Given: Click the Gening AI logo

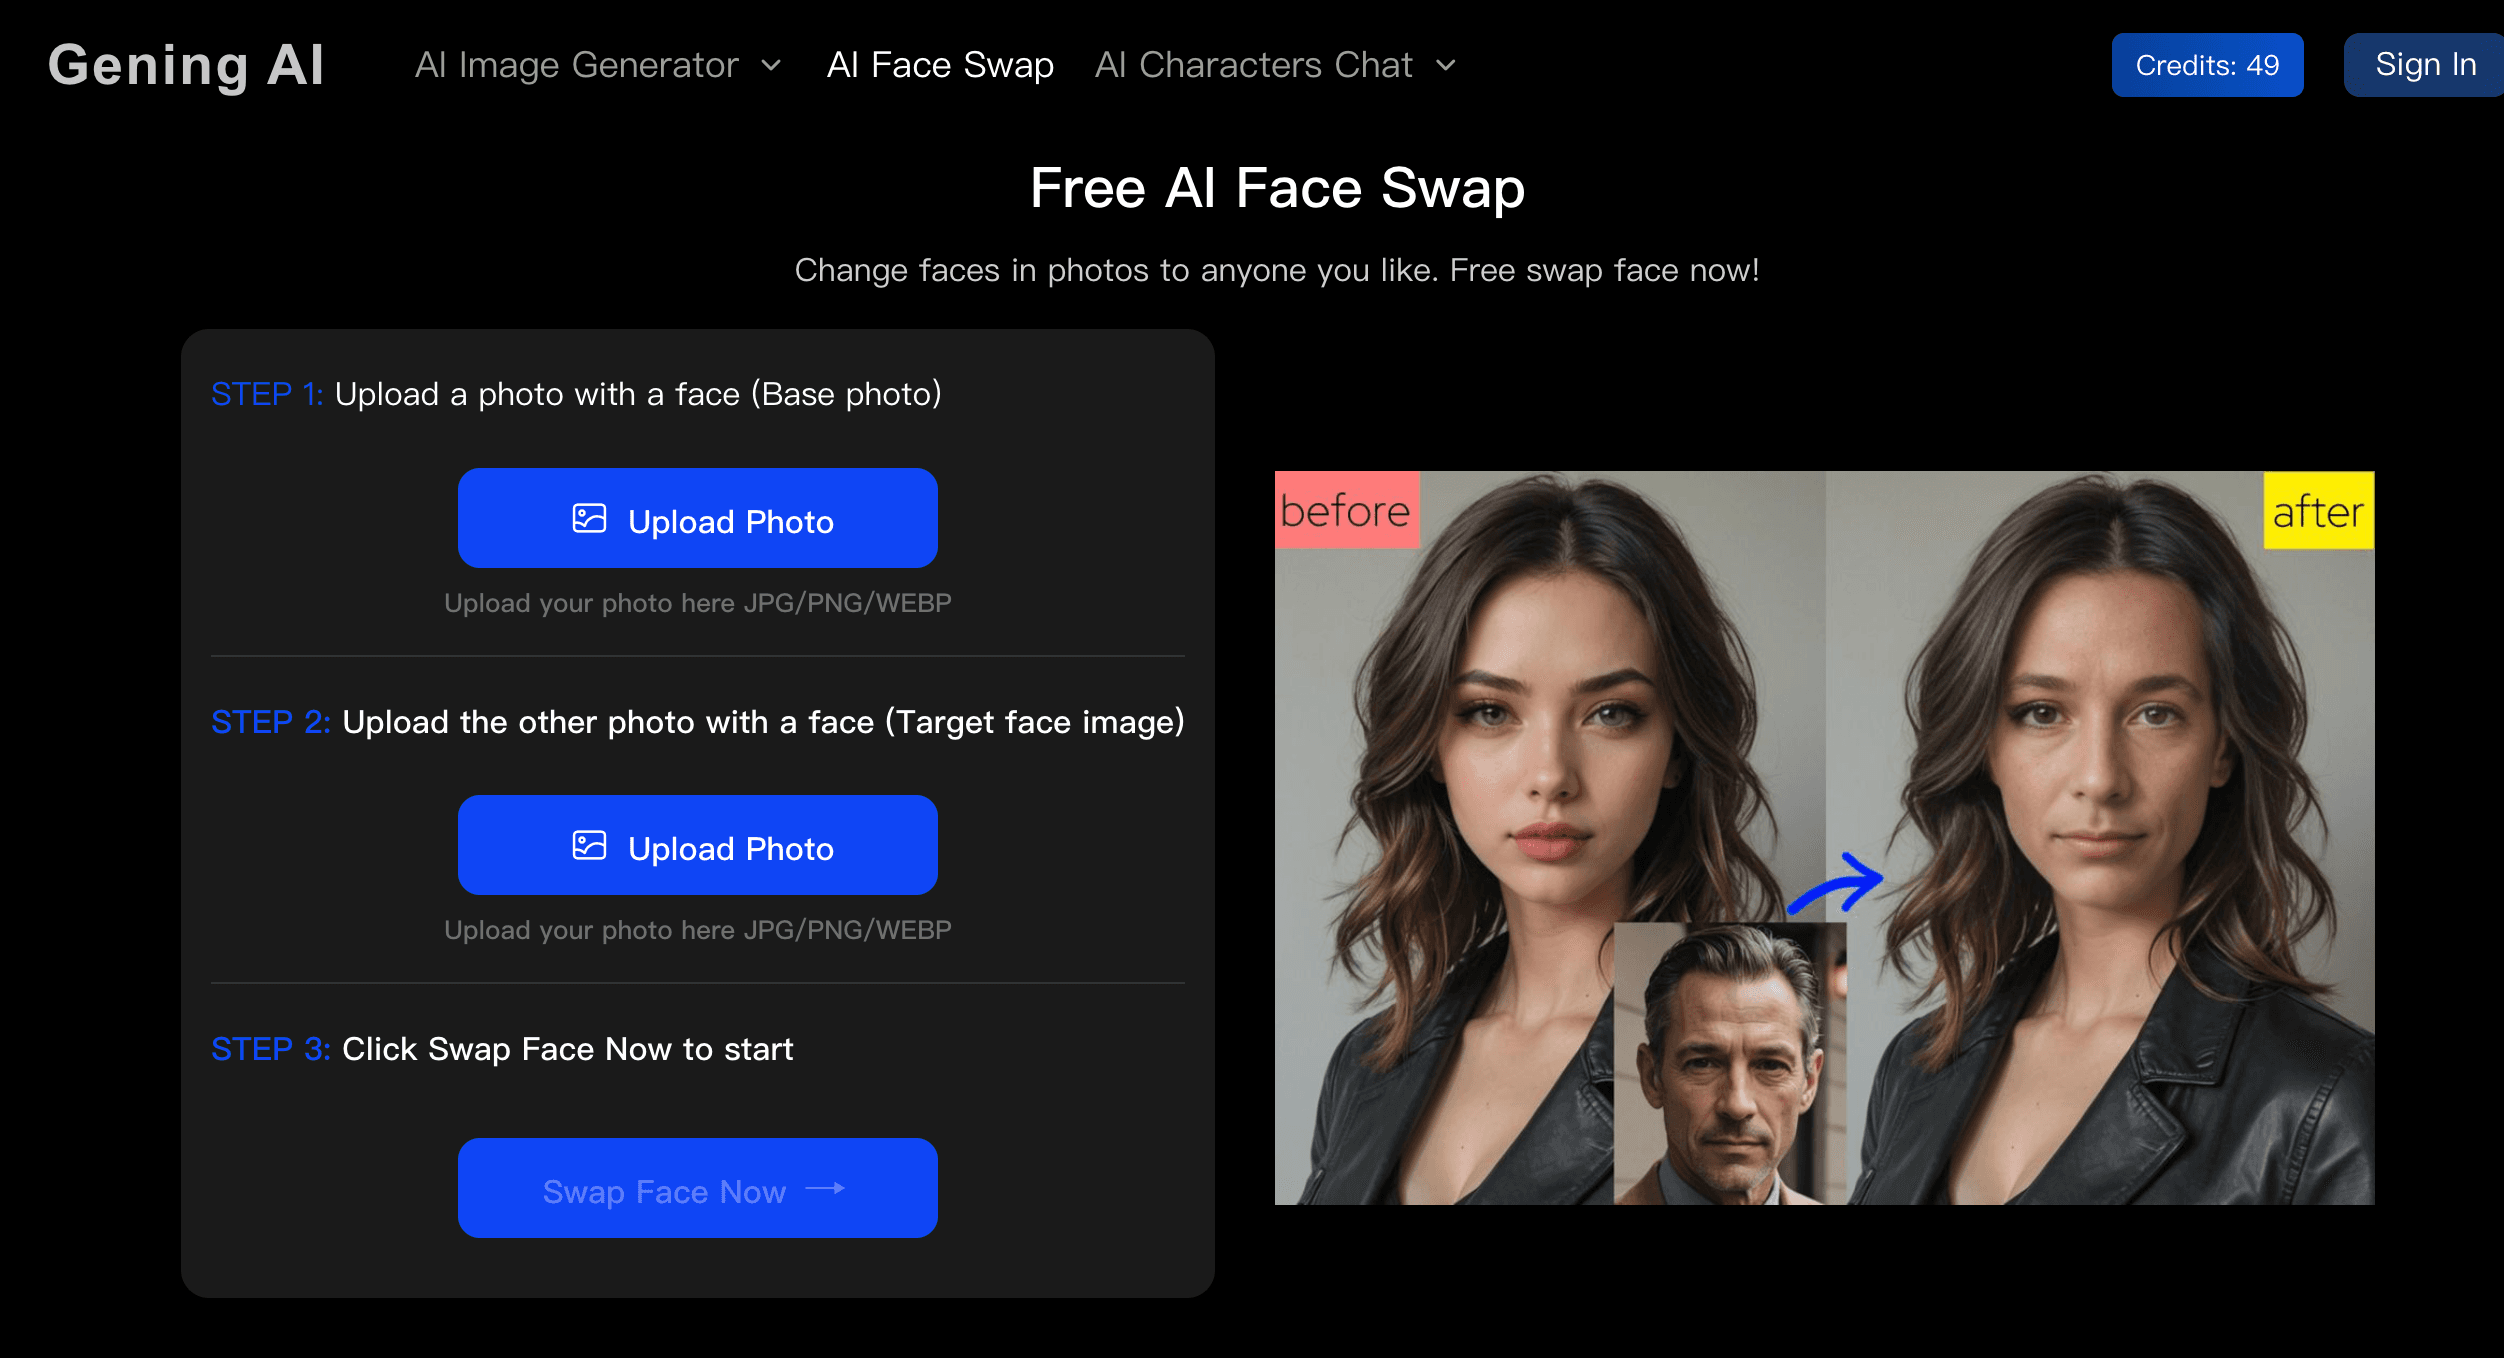Looking at the screenshot, I should [186, 66].
